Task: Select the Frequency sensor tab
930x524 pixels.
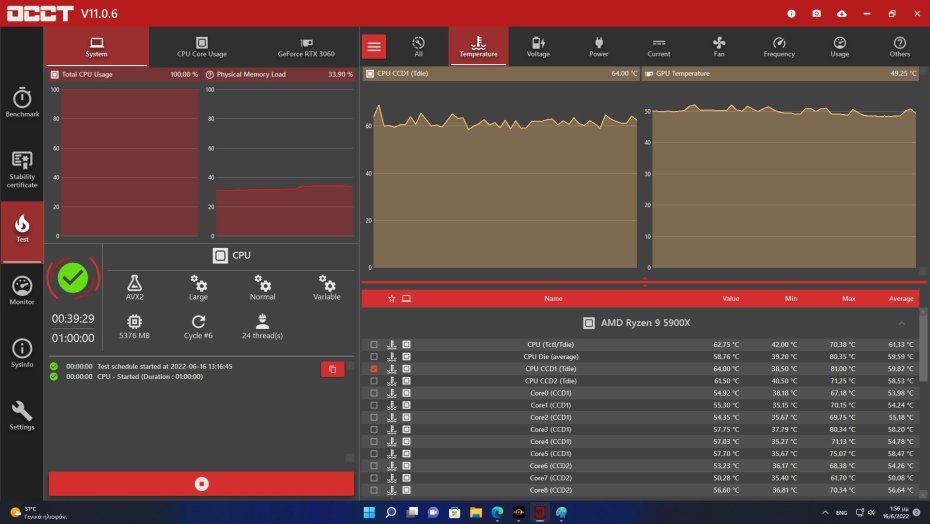Action: (x=779, y=46)
